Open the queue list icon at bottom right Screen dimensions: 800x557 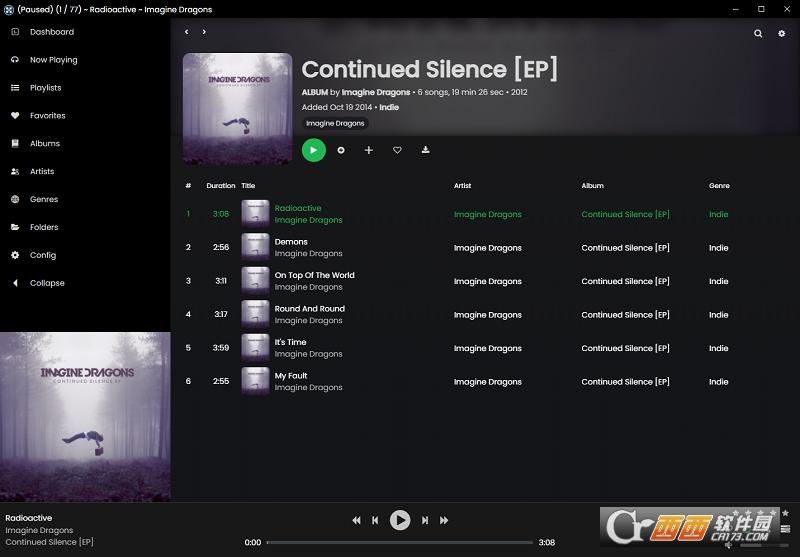click(x=786, y=528)
